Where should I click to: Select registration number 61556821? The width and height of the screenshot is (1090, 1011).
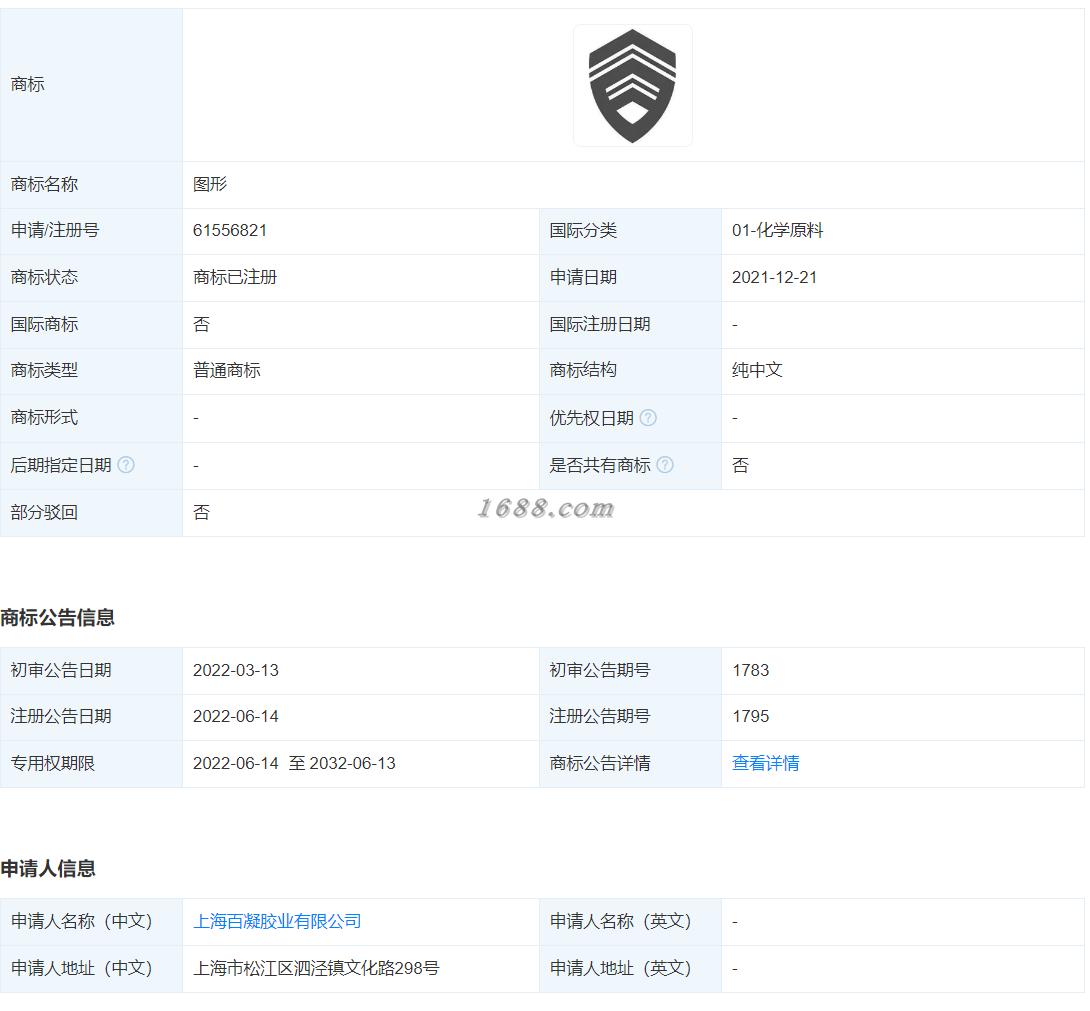click(x=229, y=230)
